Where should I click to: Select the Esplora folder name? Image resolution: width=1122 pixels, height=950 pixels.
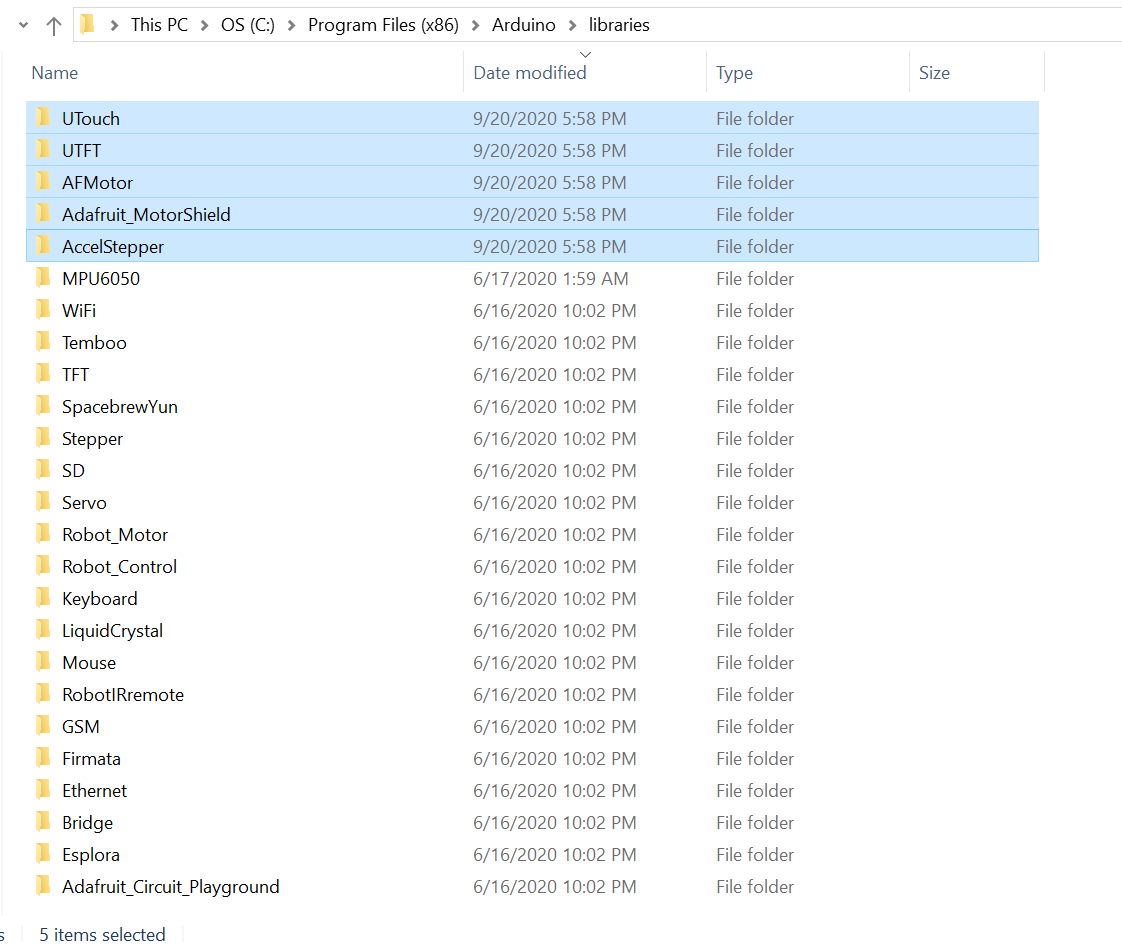pos(91,855)
